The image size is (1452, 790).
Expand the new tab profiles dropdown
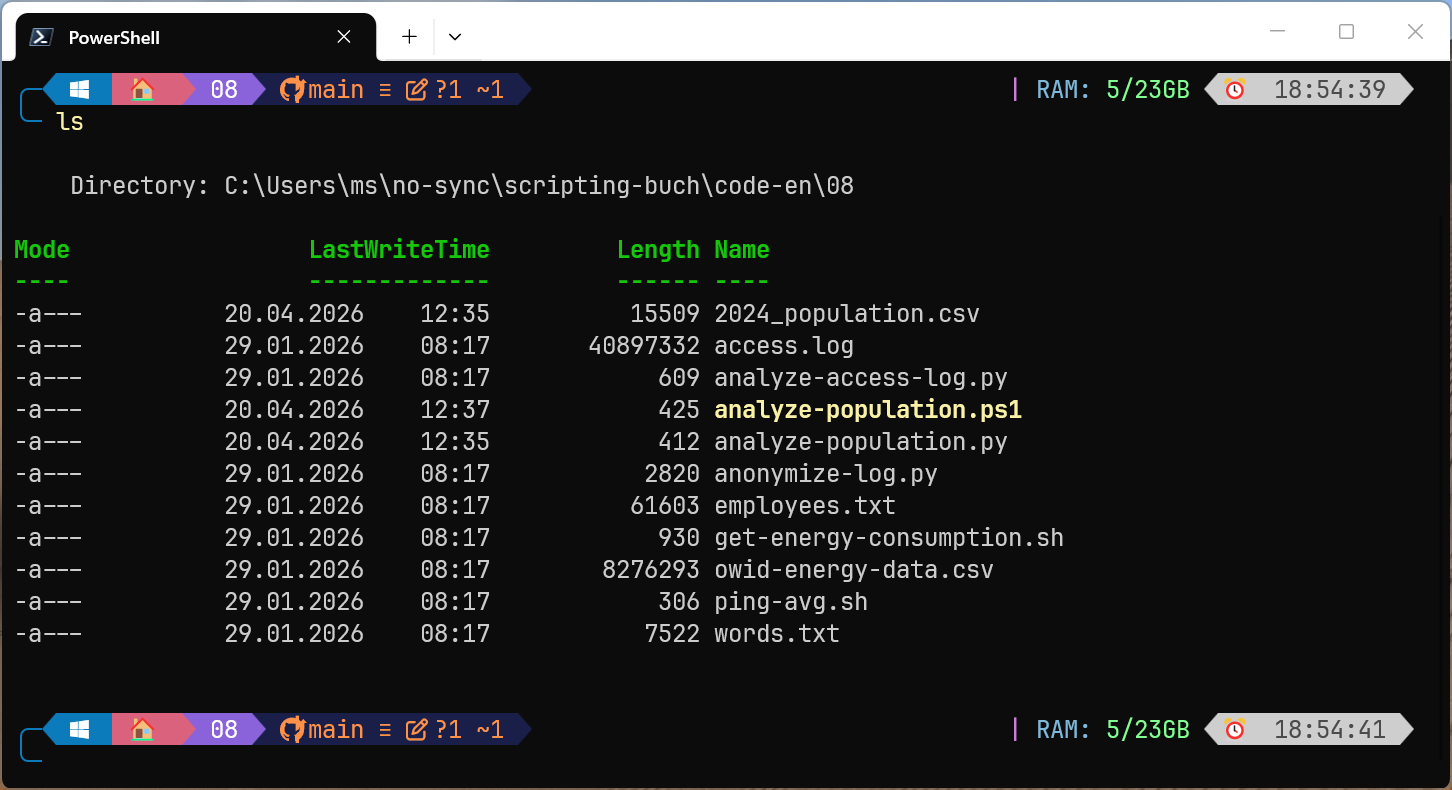455,37
